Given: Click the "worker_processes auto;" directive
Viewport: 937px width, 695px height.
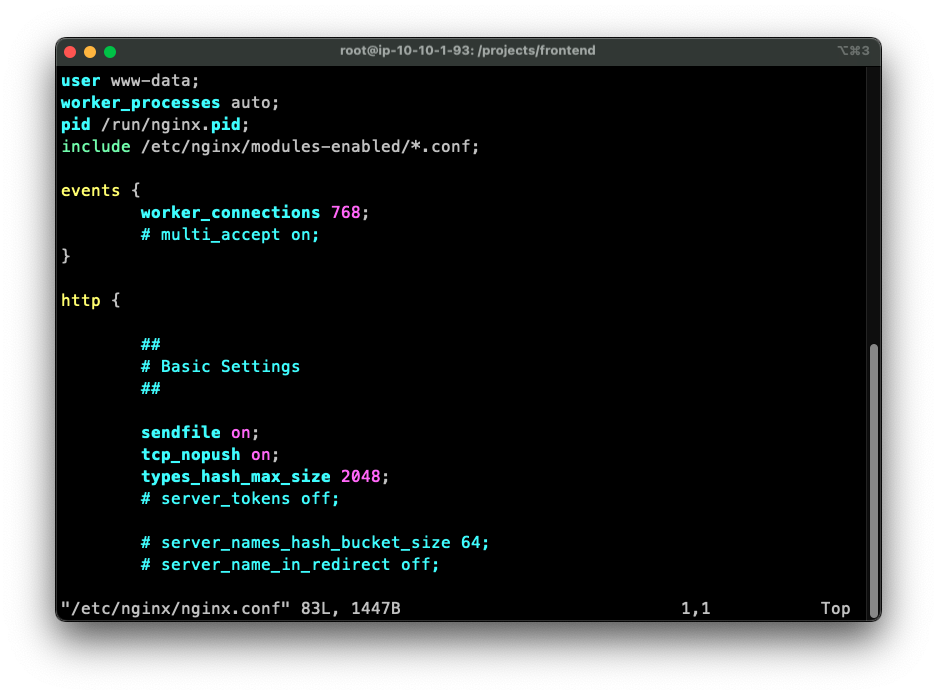Looking at the screenshot, I should tap(168, 102).
